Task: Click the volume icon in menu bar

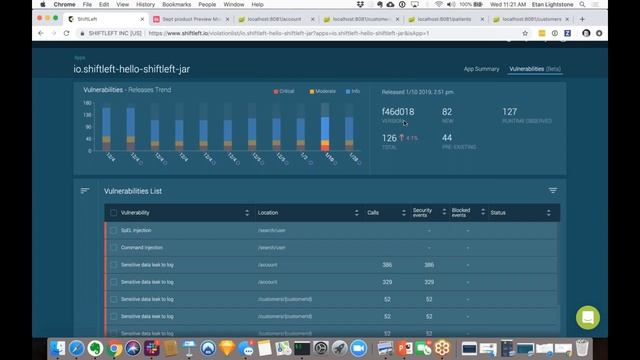Action: pyautogui.click(x=451, y=4)
